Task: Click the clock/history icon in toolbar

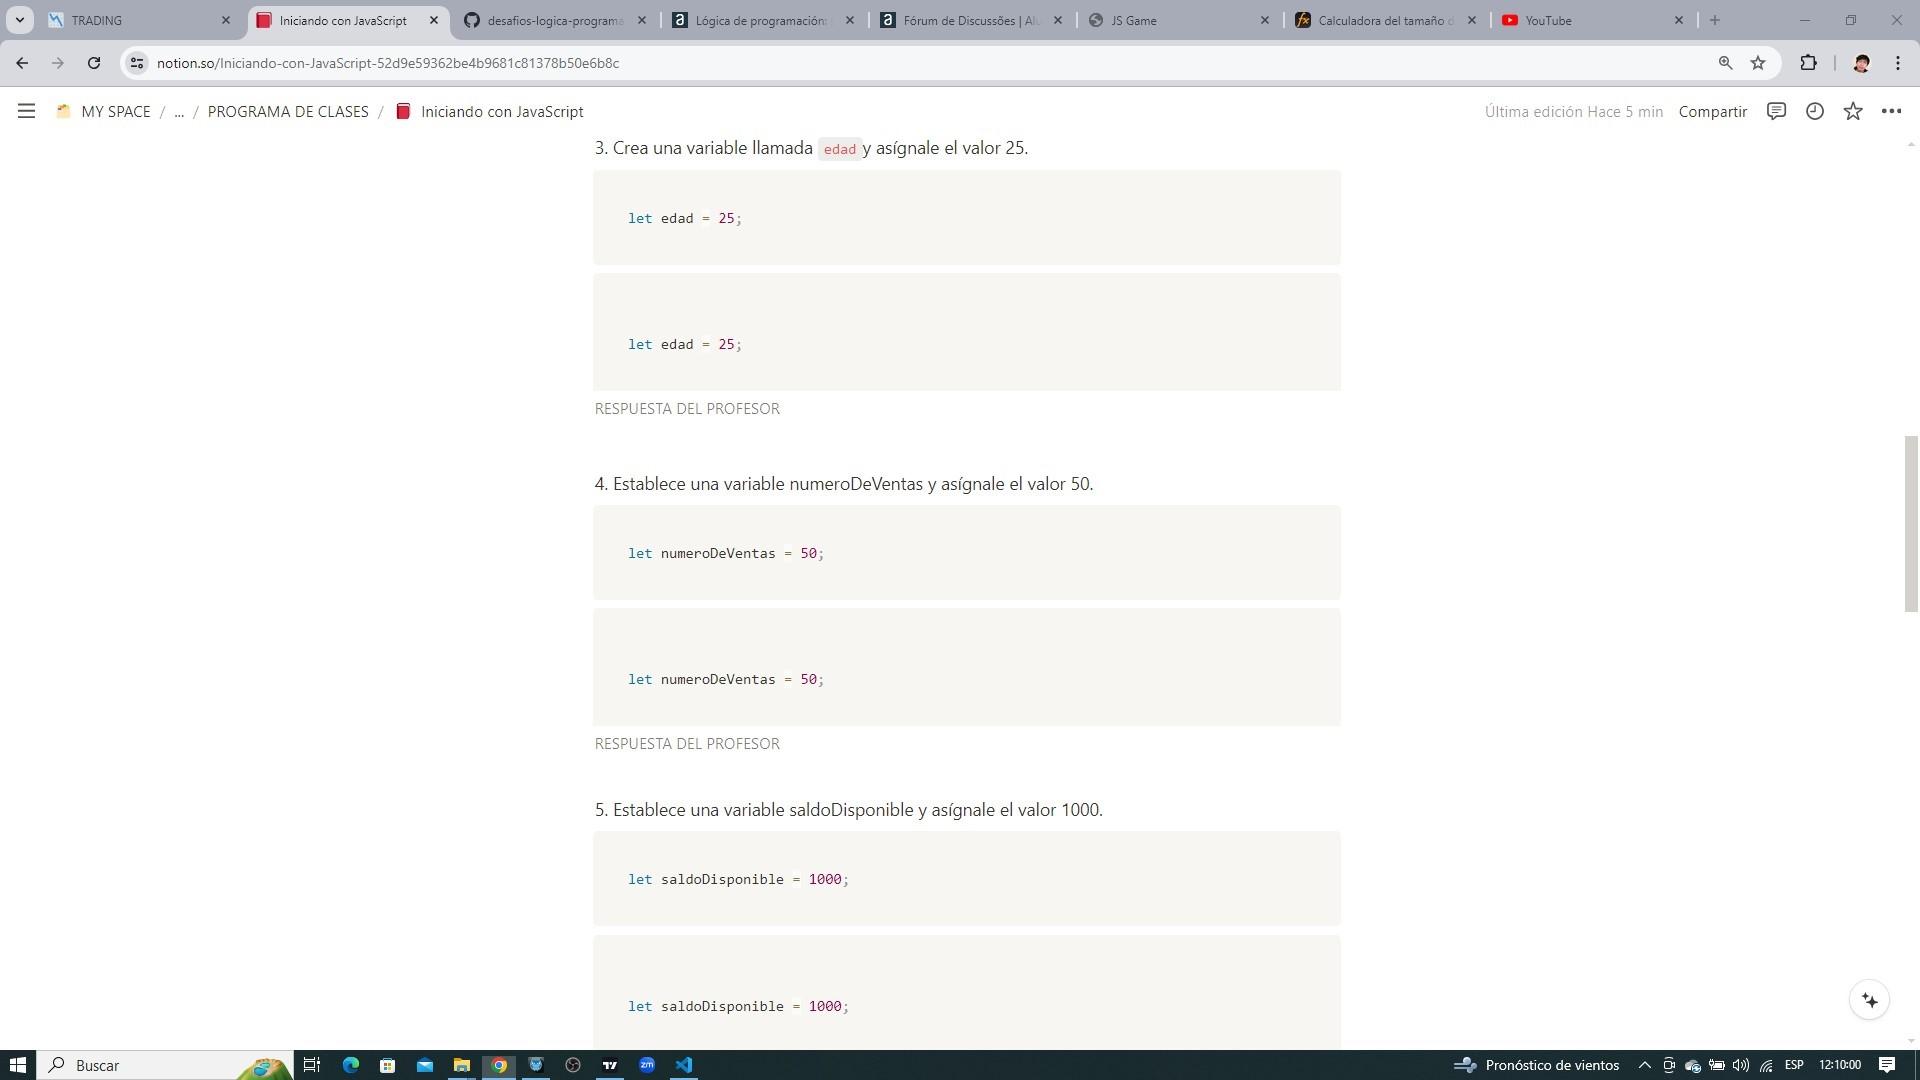Action: 1817,111
